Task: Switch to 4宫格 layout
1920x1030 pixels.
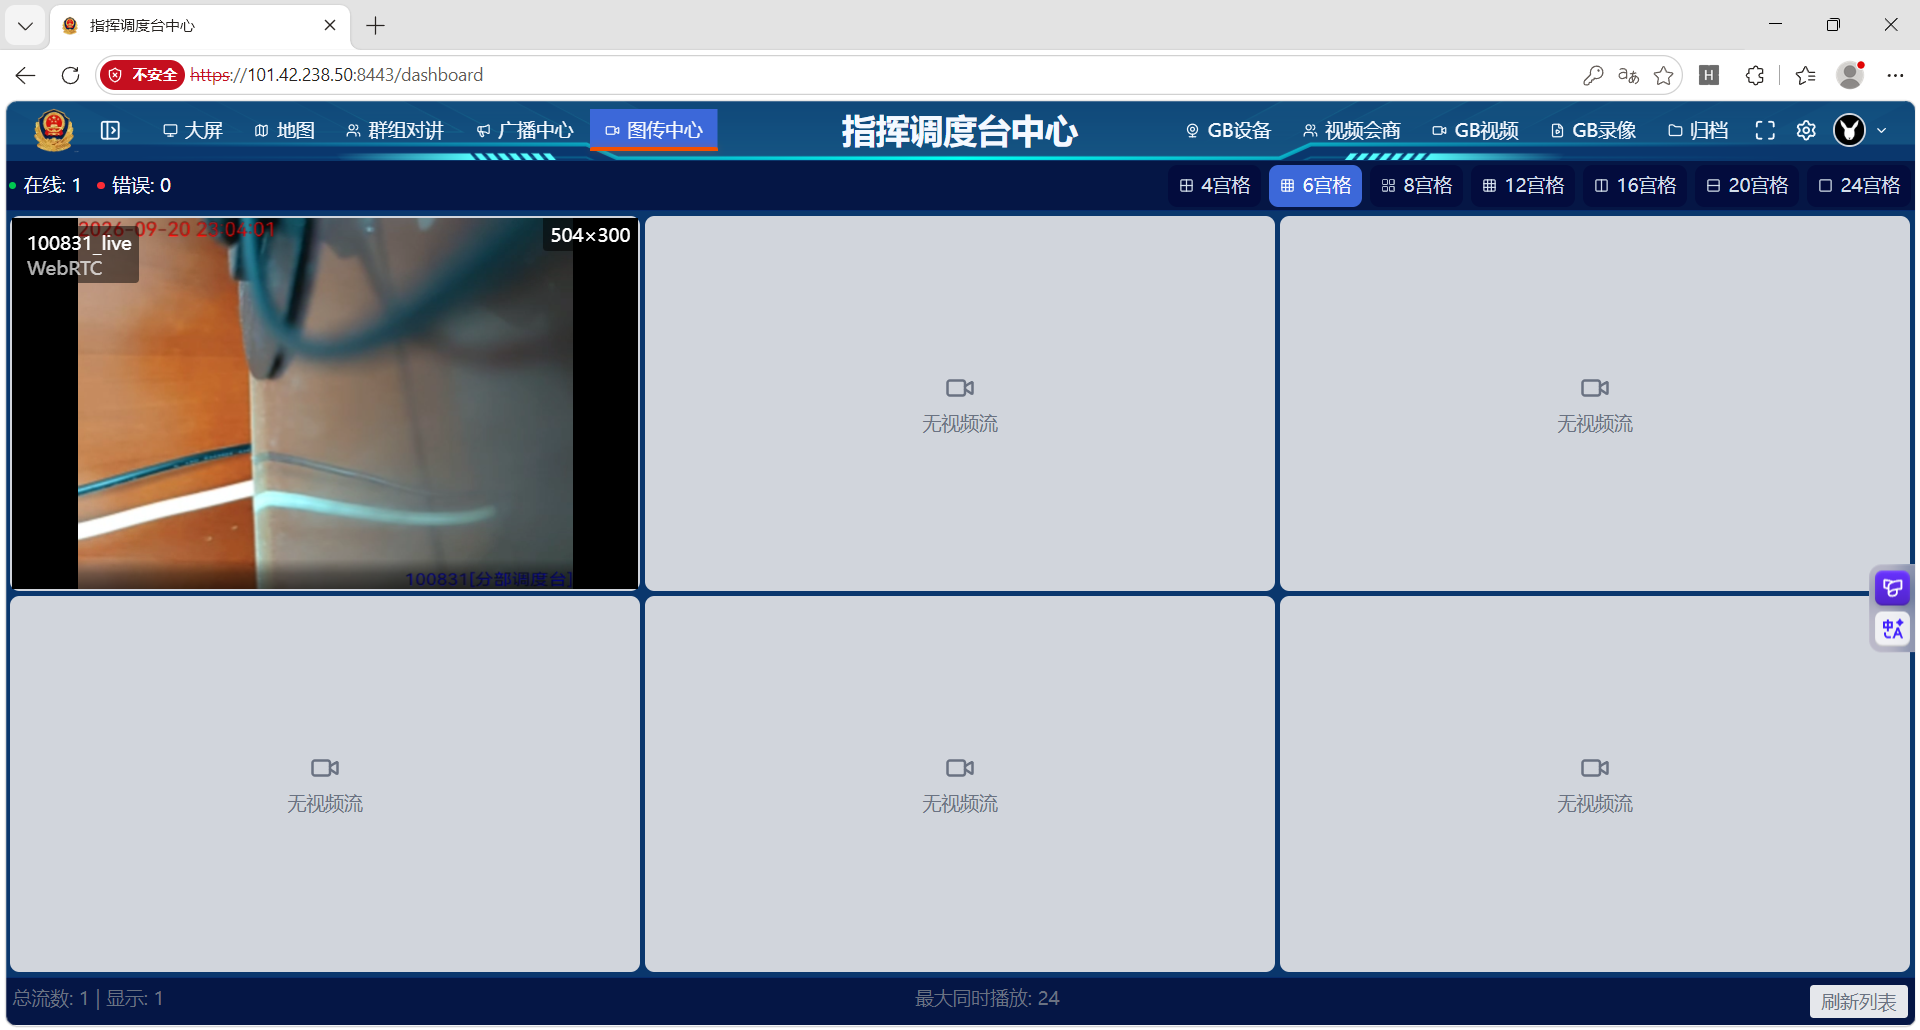Action: coord(1215,186)
